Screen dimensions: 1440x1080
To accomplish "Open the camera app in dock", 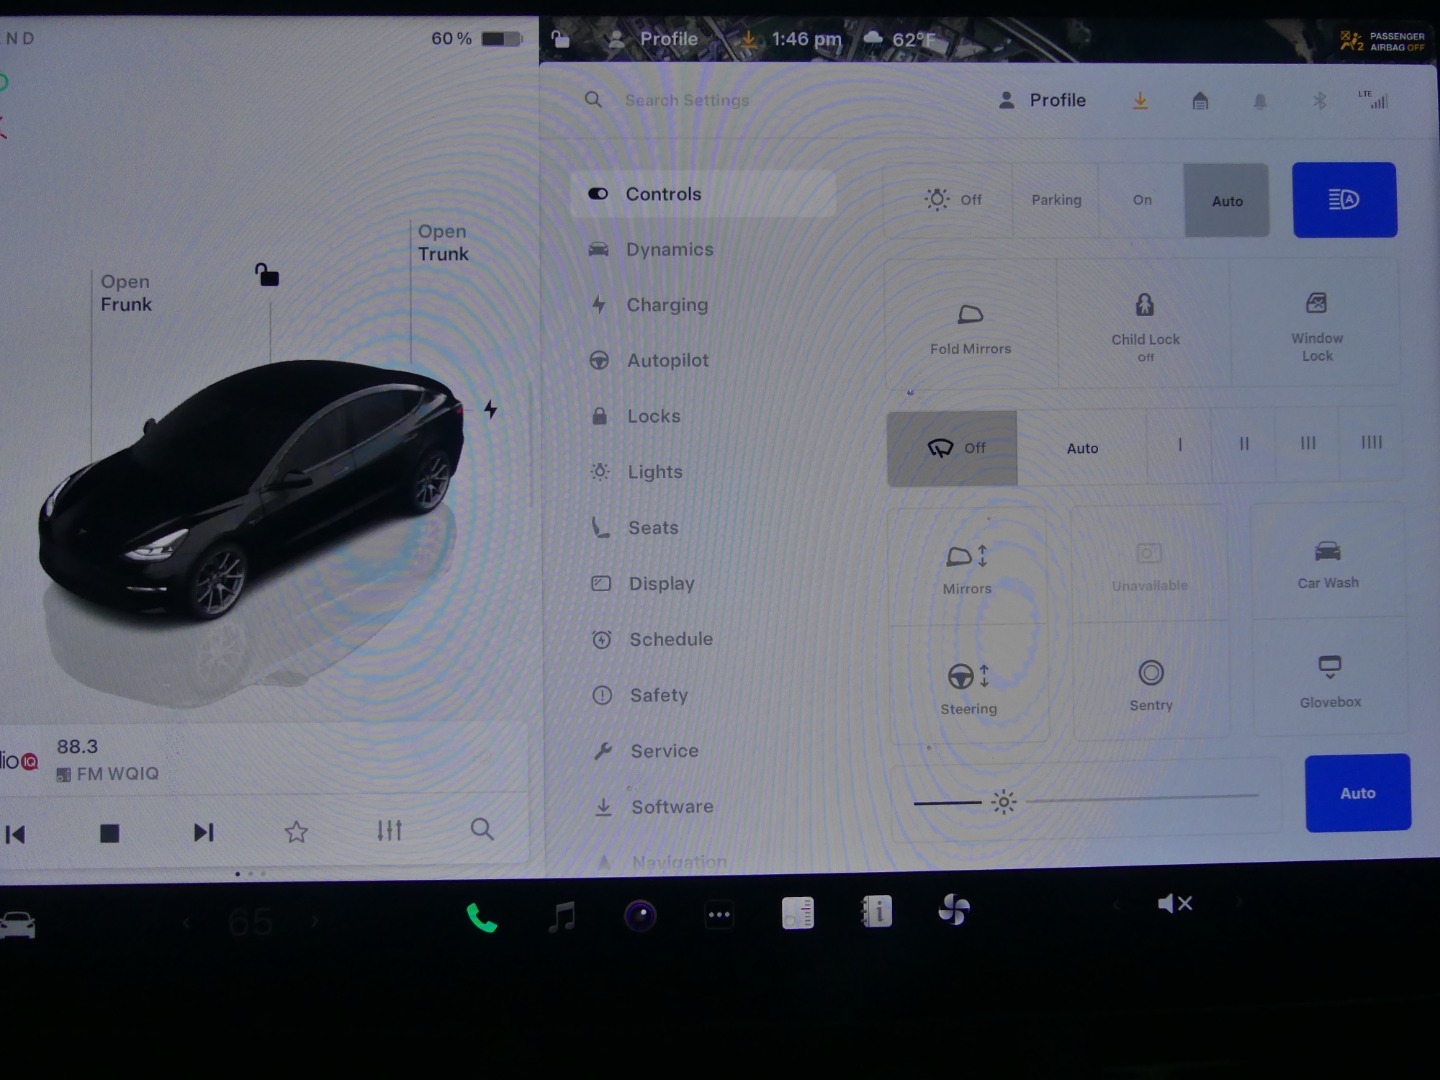I will point(640,915).
